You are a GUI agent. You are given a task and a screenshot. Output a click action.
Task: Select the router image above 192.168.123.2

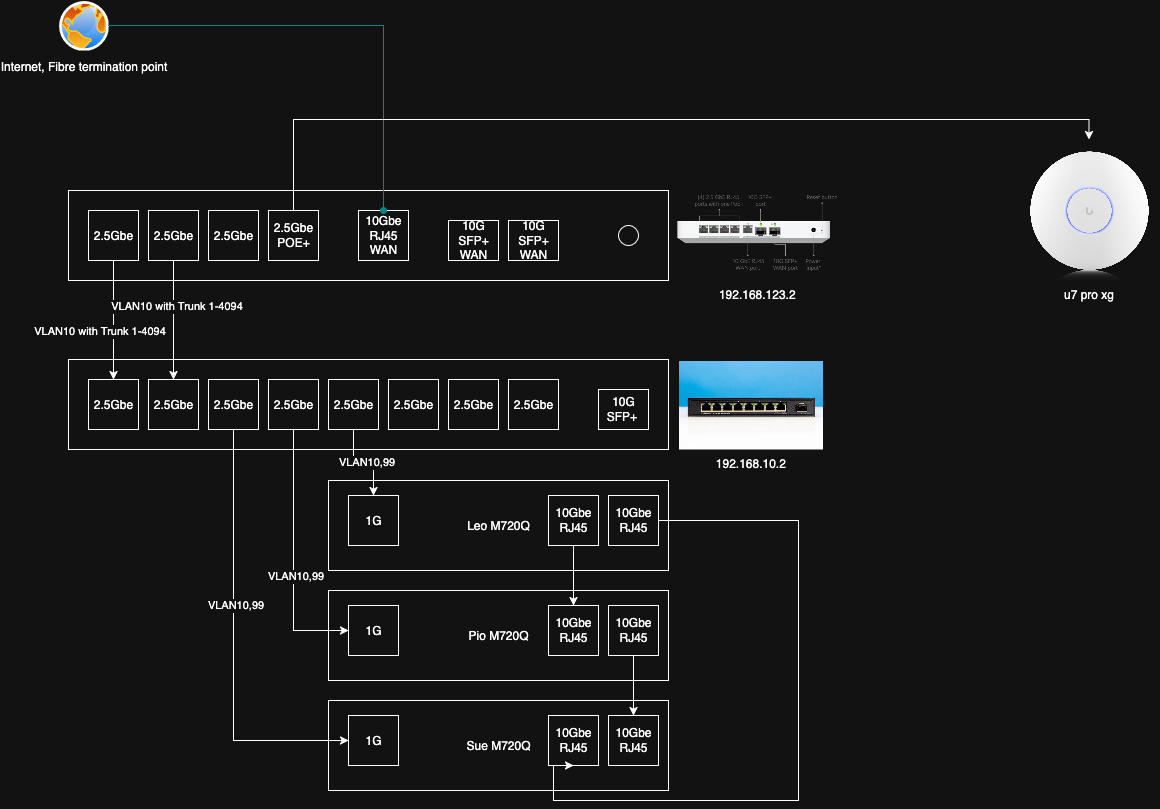758,233
